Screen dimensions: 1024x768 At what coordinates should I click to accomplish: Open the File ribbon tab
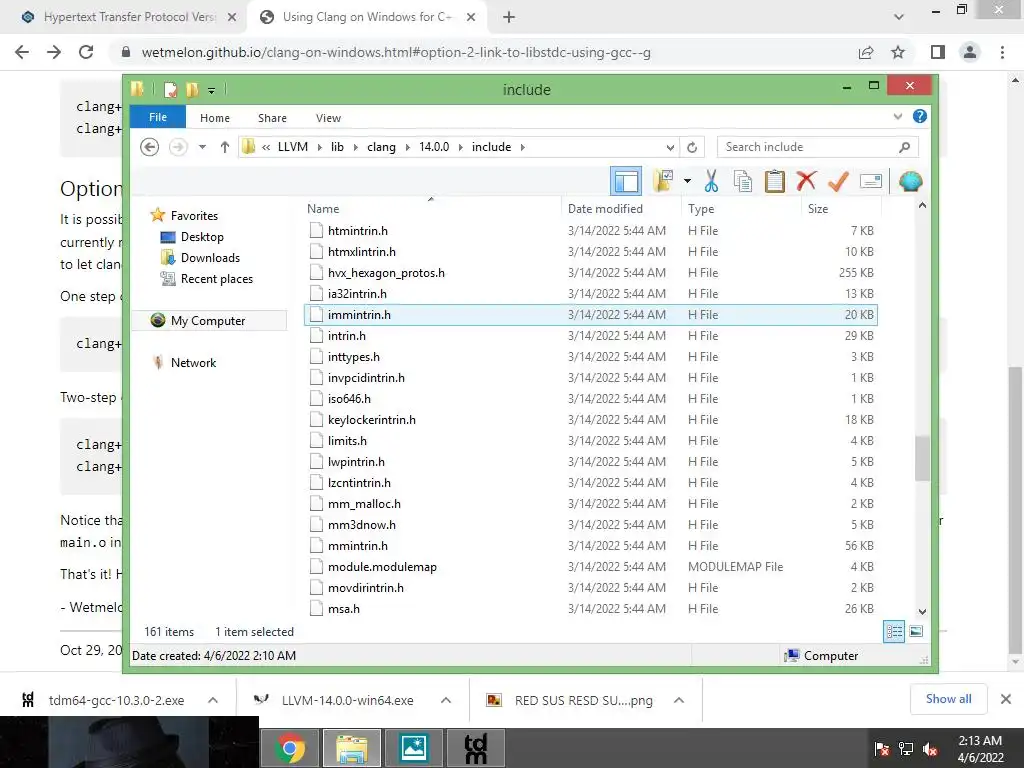pos(158,117)
